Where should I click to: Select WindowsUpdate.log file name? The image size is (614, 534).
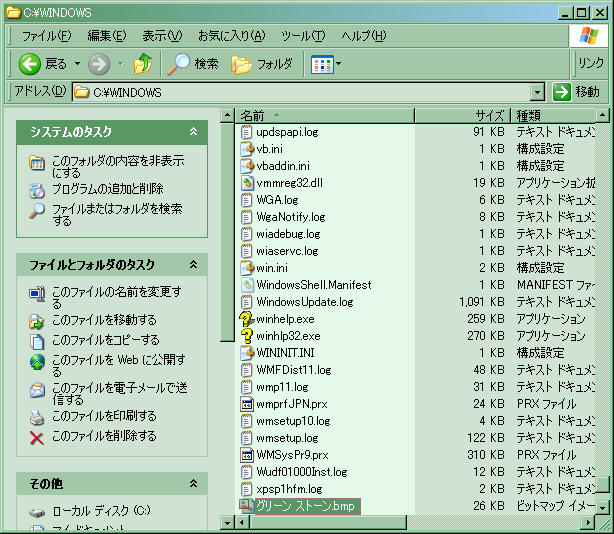[x=305, y=302]
